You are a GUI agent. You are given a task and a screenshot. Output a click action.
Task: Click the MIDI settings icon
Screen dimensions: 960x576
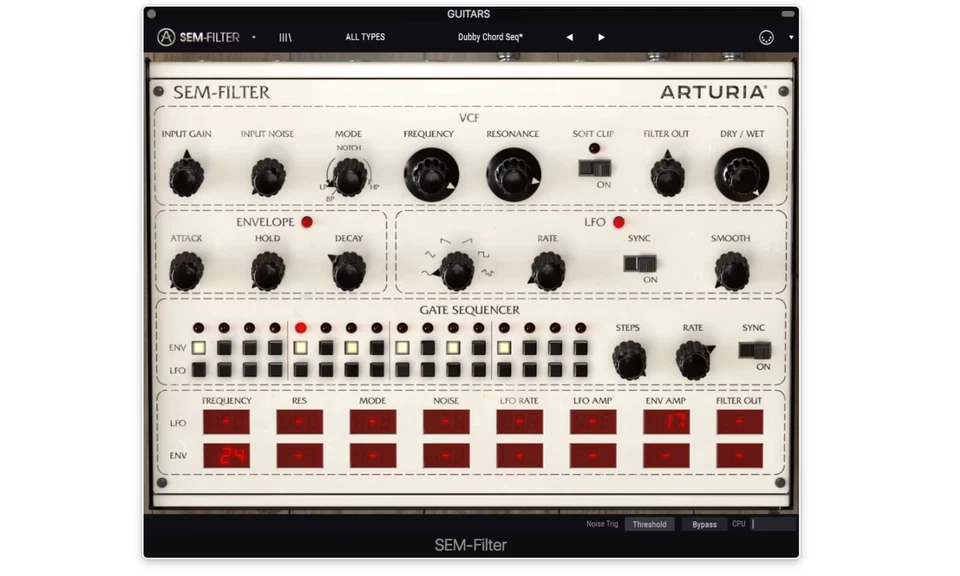[766, 37]
